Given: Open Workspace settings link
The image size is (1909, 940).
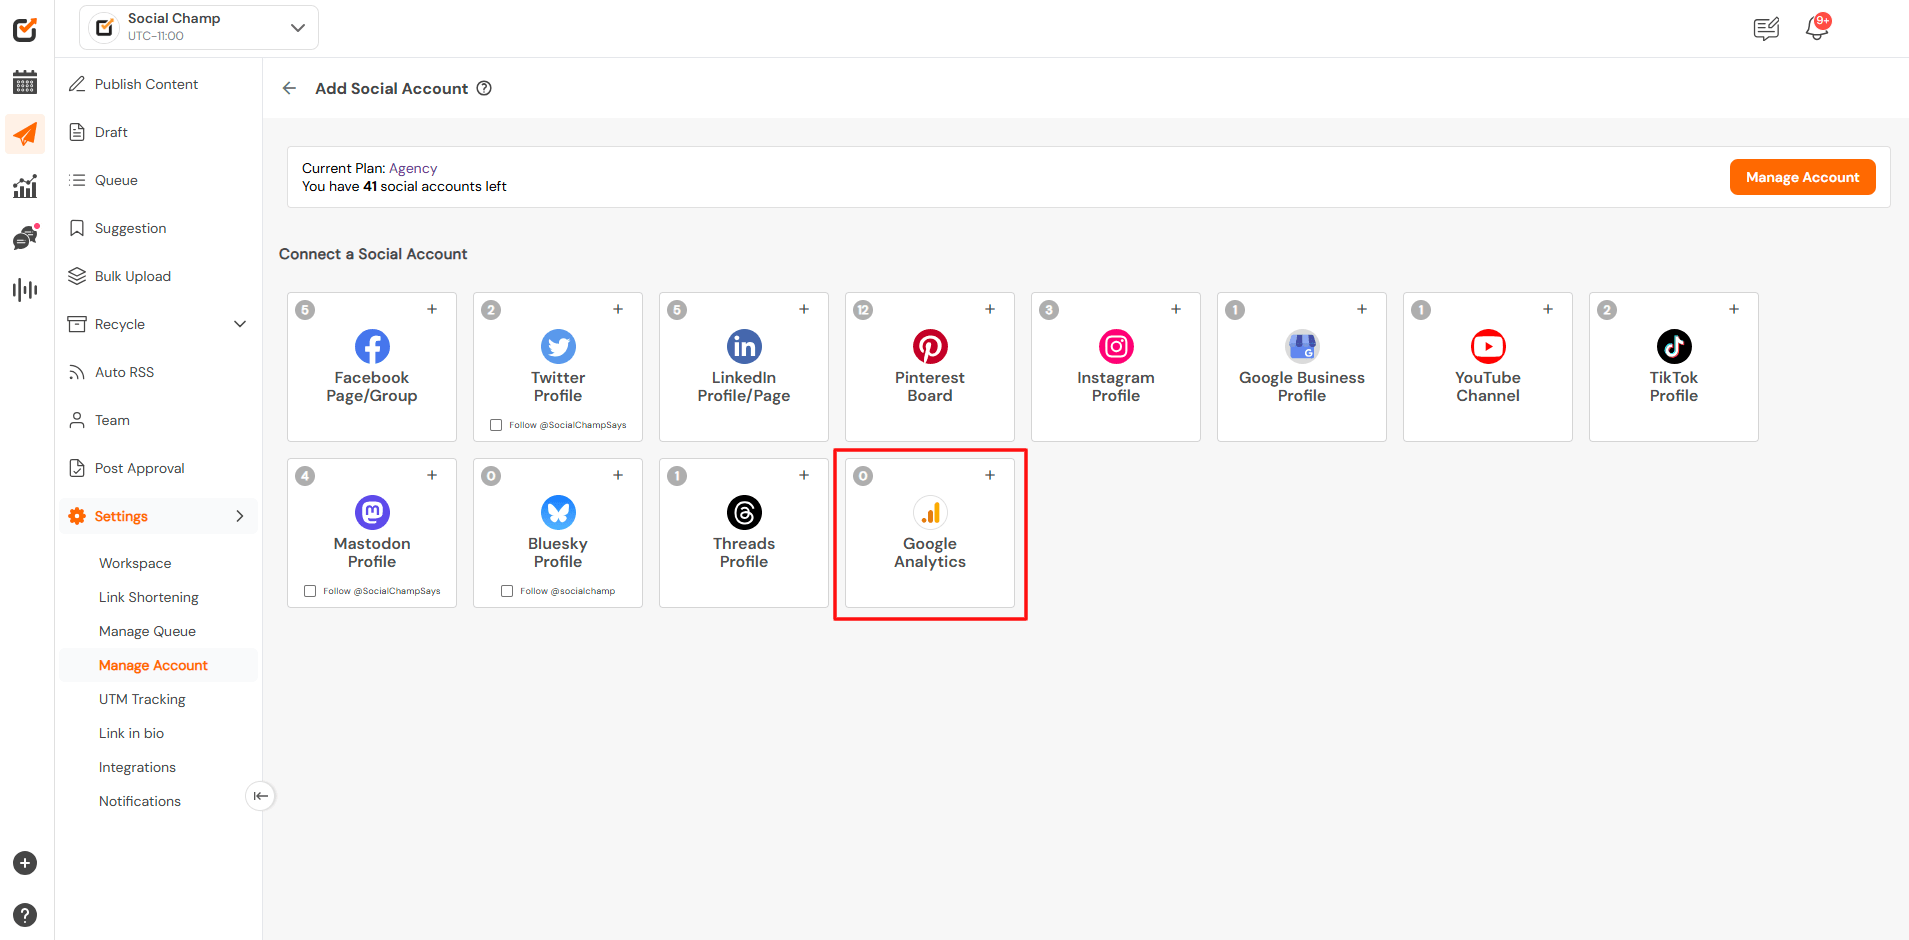Looking at the screenshot, I should tap(135, 563).
